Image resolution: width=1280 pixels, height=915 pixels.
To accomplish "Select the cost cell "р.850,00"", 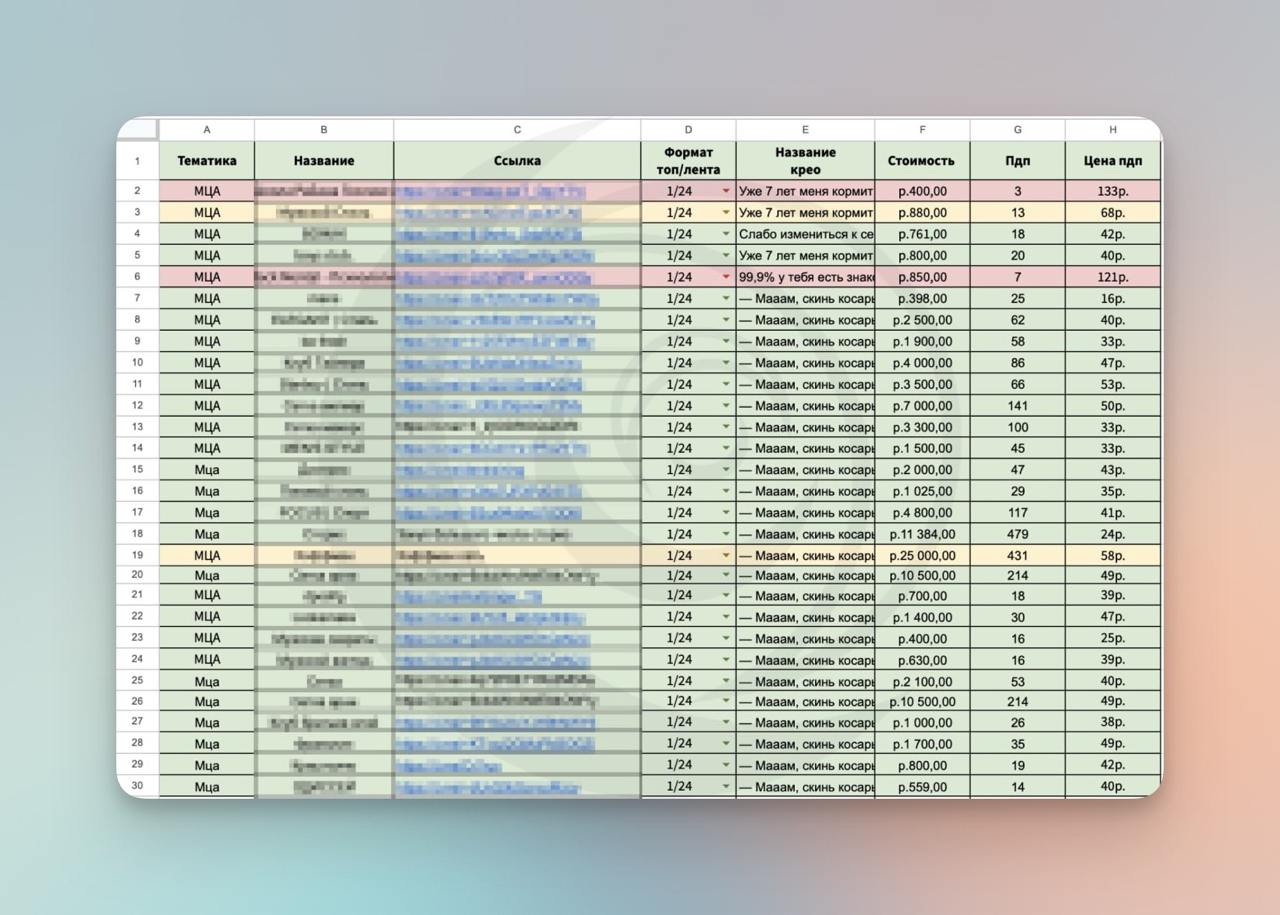I will (922, 277).
